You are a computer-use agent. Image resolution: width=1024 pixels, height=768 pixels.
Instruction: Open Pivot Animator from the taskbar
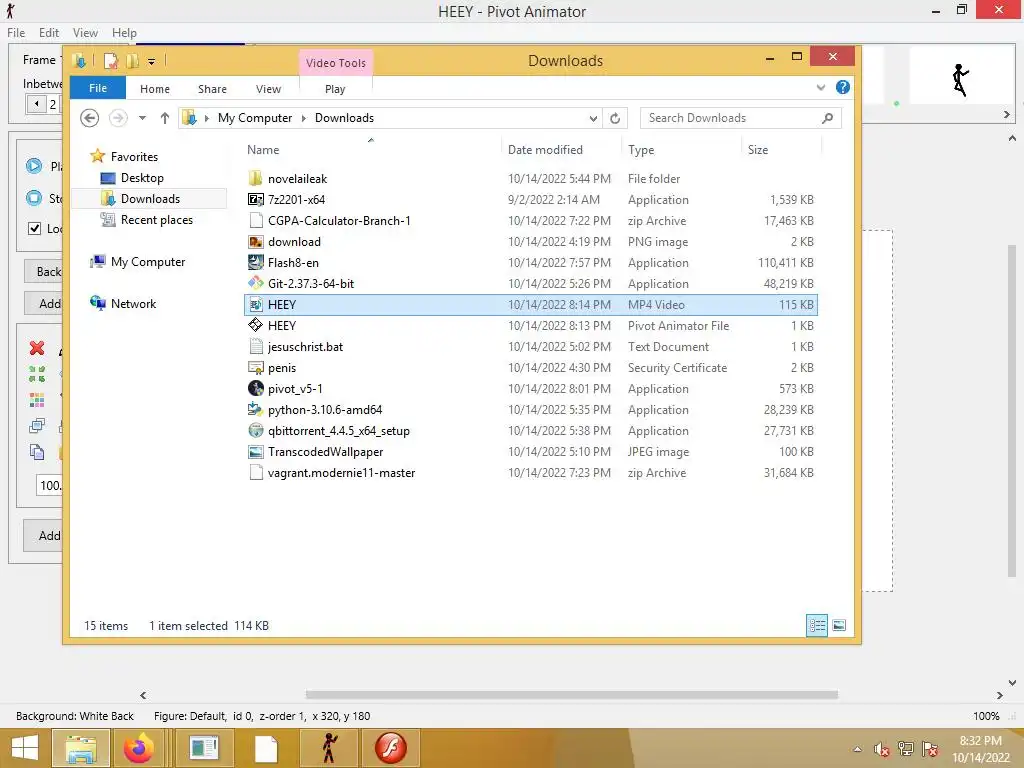coord(329,748)
